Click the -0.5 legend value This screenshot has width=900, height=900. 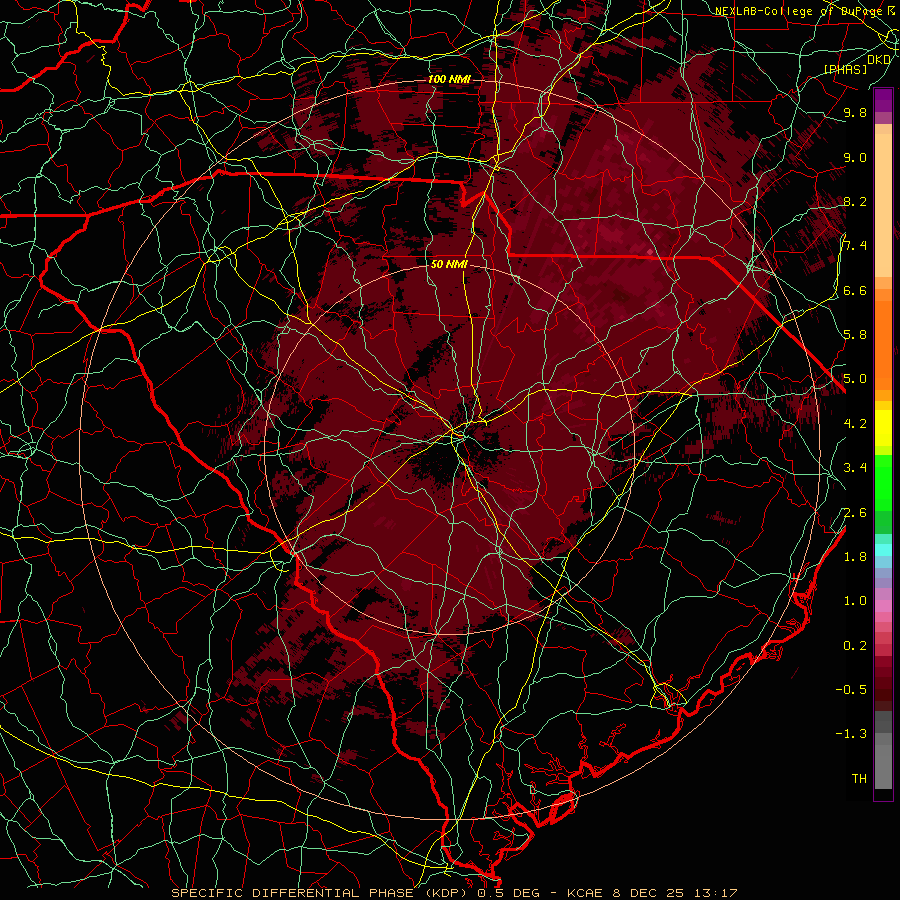pos(851,690)
